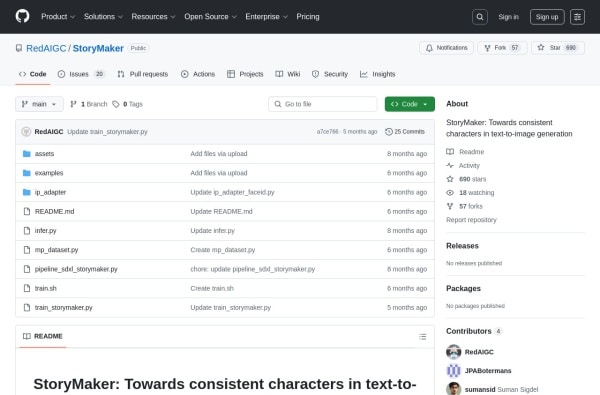Click the GitHub logo icon
Screen dimensions: 600x395
click(23, 16)
